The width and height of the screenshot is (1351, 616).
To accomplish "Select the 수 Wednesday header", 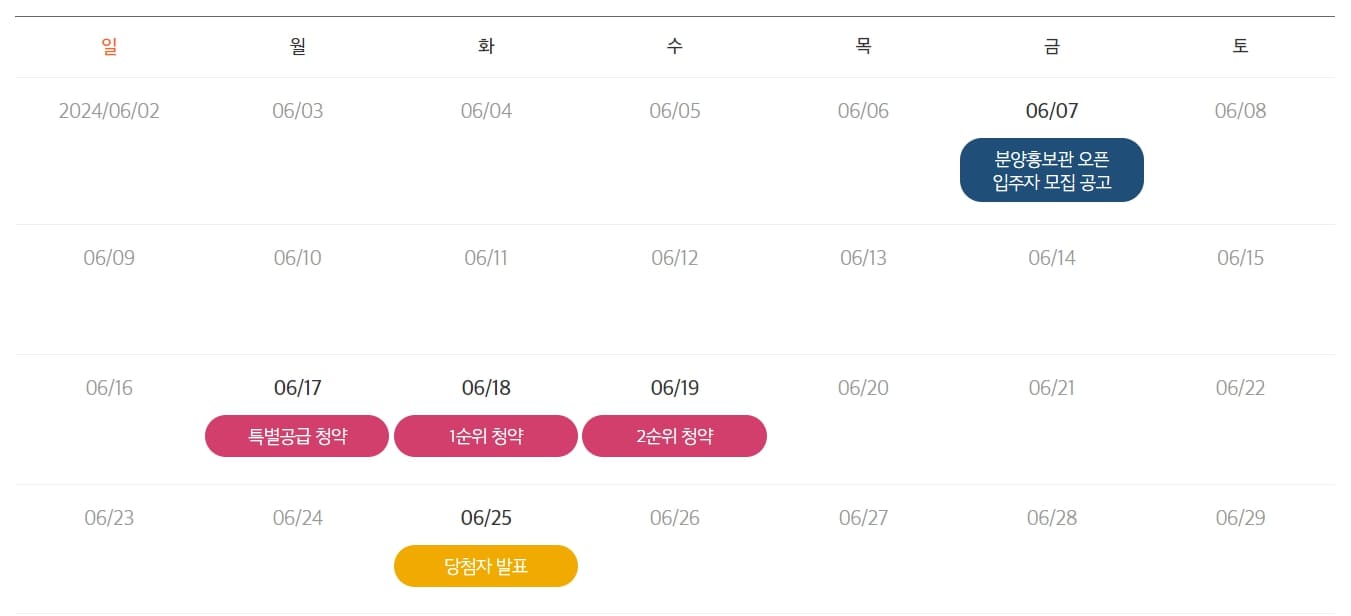I will coord(675,46).
